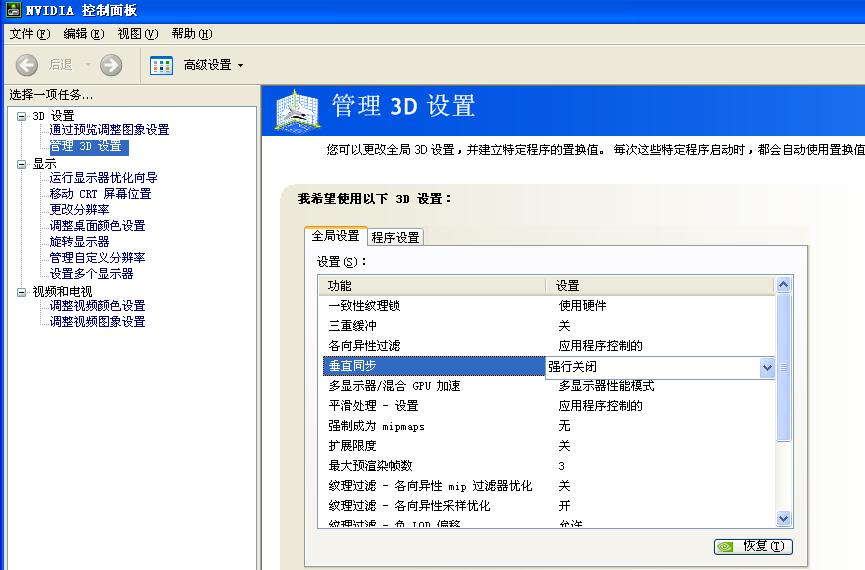
Task: Click the settings list scroll-up arrow
Action: coord(783,285)
